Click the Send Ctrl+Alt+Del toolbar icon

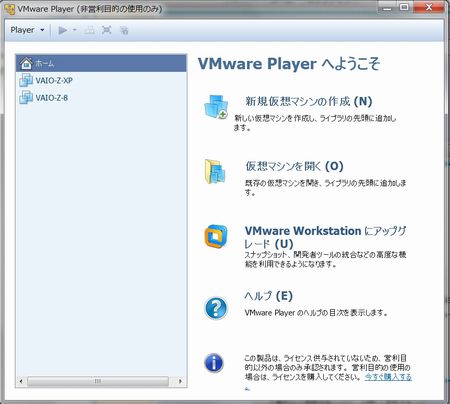tap(89, 30)
